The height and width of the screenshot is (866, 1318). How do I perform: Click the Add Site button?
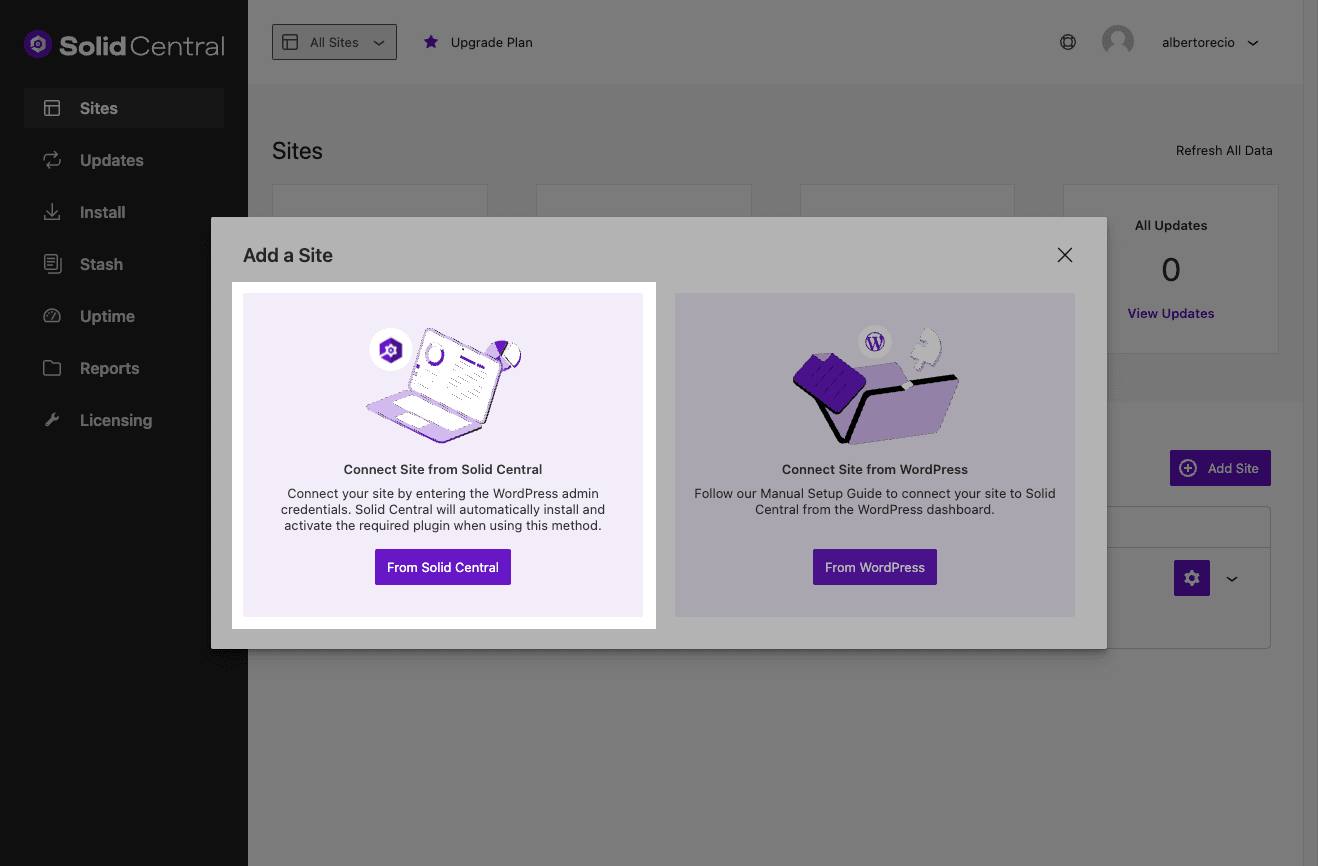pyautogui.click(x=1220, y=468)
